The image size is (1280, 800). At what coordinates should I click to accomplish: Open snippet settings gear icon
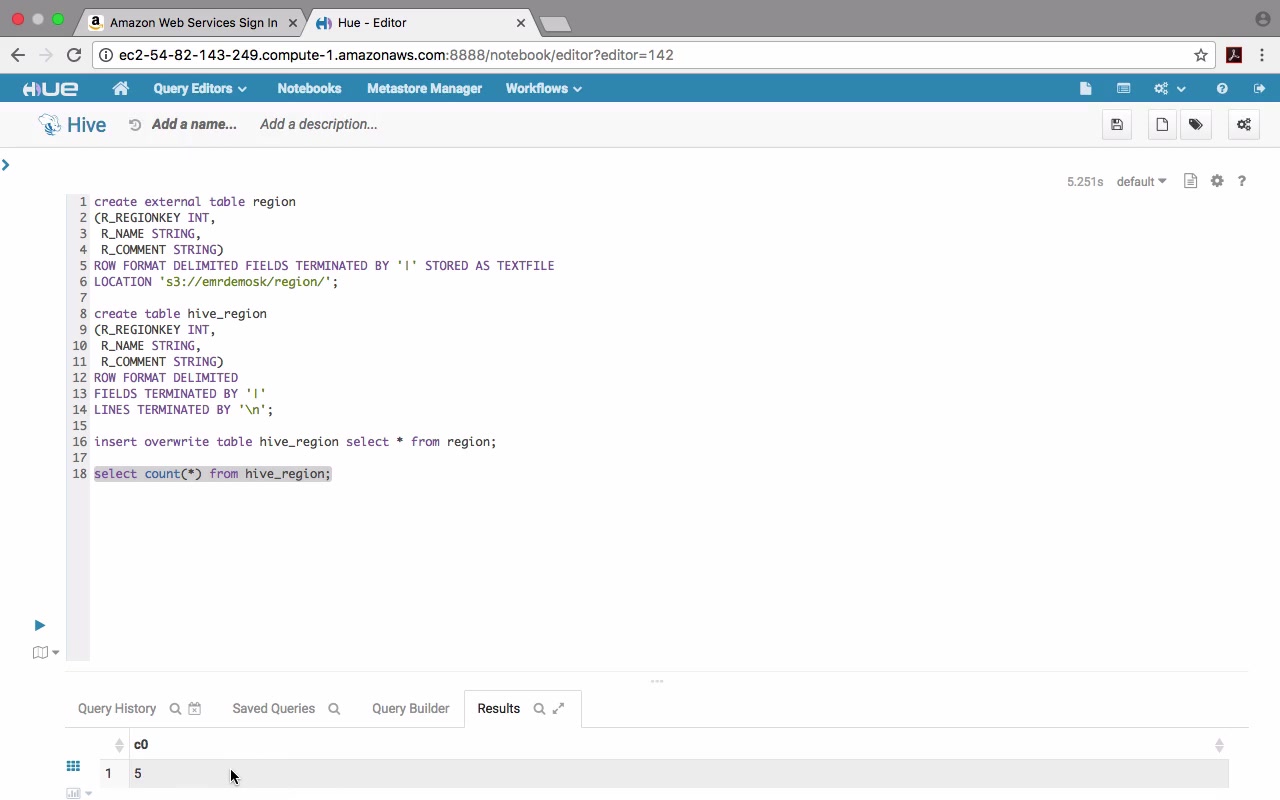coord(1217,181)
